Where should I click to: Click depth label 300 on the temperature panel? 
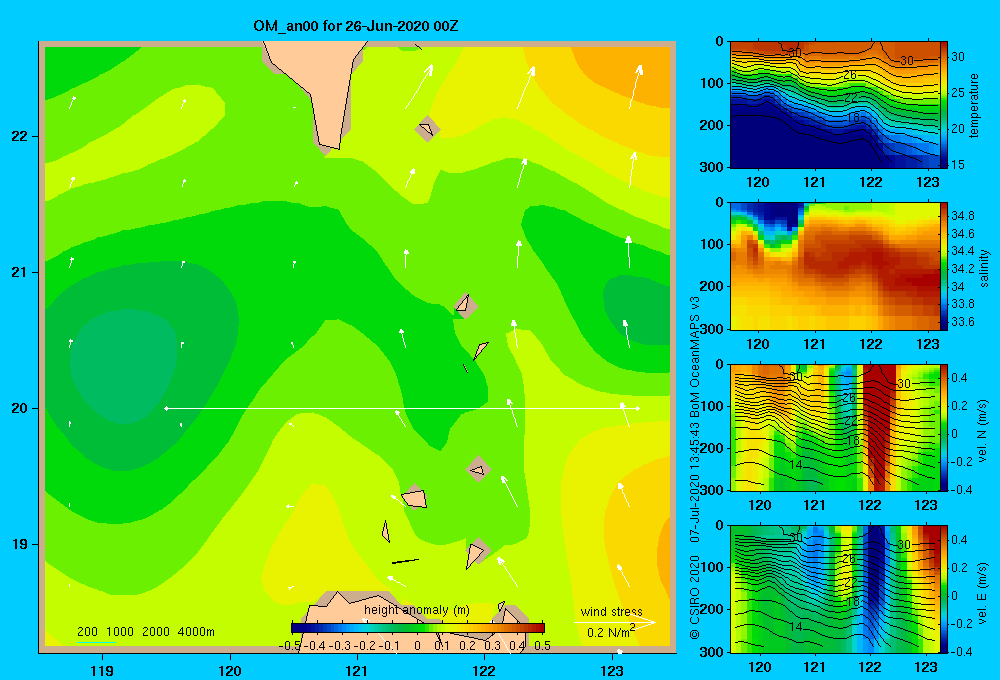pyautogui.click(x=712, y=167)
